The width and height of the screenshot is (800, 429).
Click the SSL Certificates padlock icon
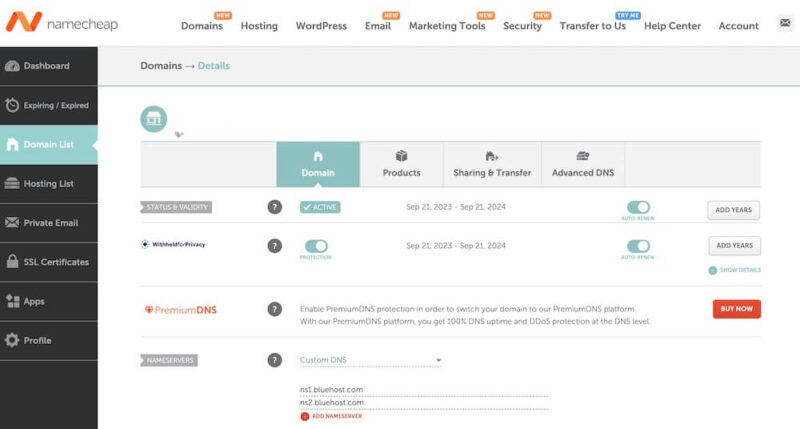coord(13,262)
